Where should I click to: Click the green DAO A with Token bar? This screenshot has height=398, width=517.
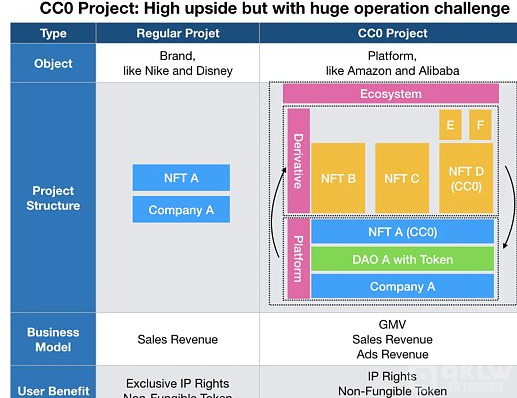pos(402,259)
